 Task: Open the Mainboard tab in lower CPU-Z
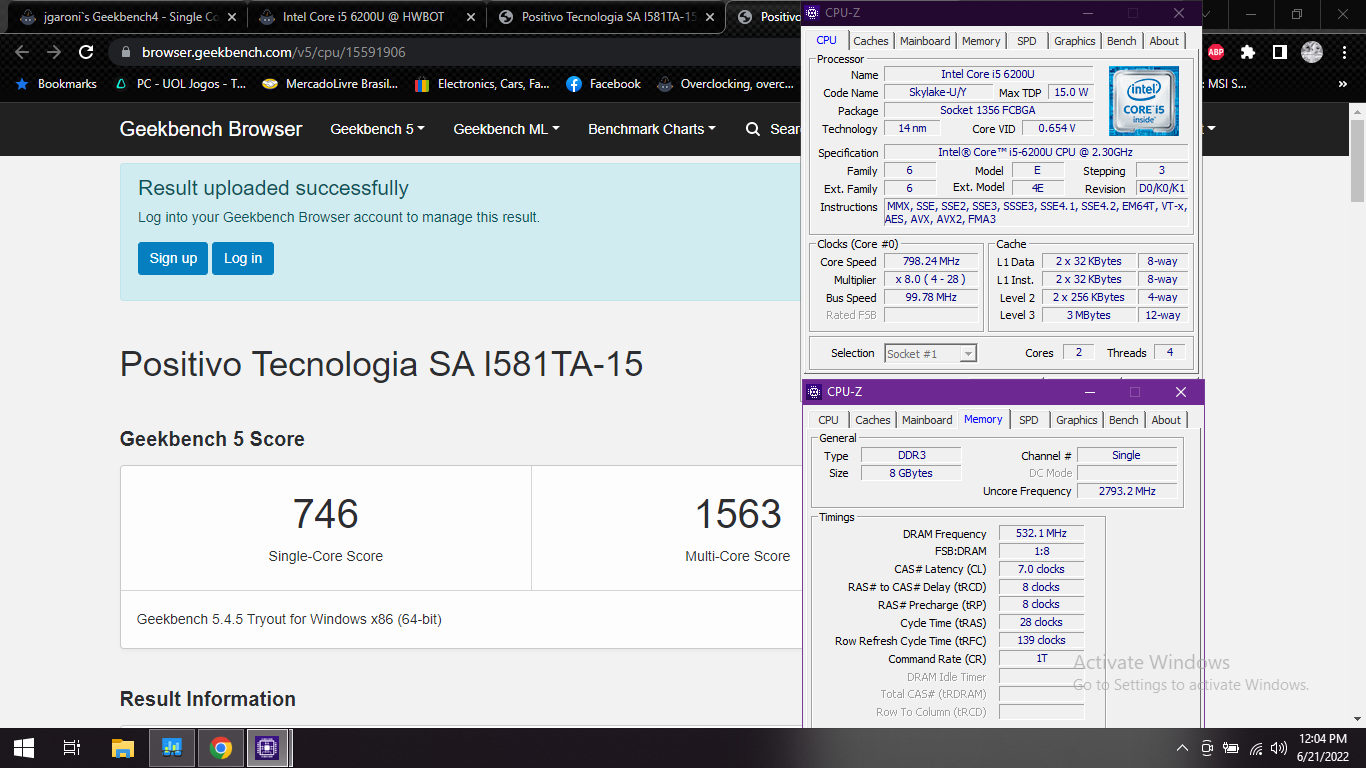(x=927, y=420)
